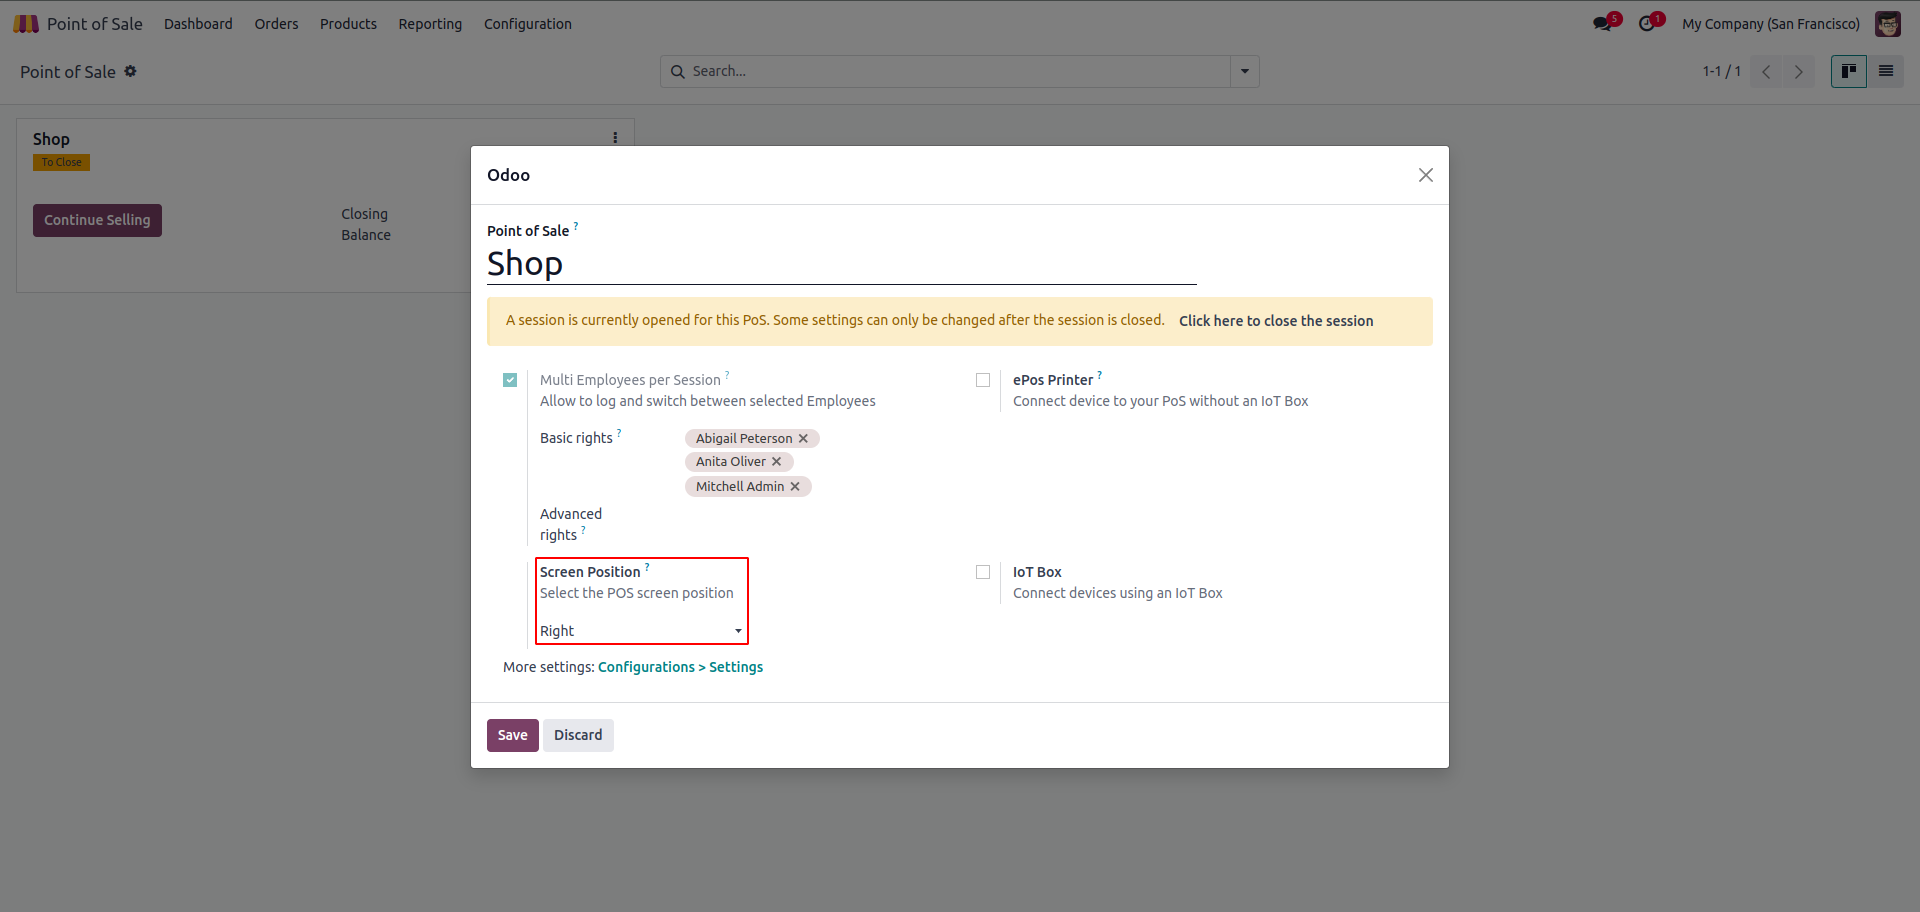Viewport: 1920px width, 912px height.
Task: Expand the search options dropdown arrow
Action: [x=1245, y=72]
